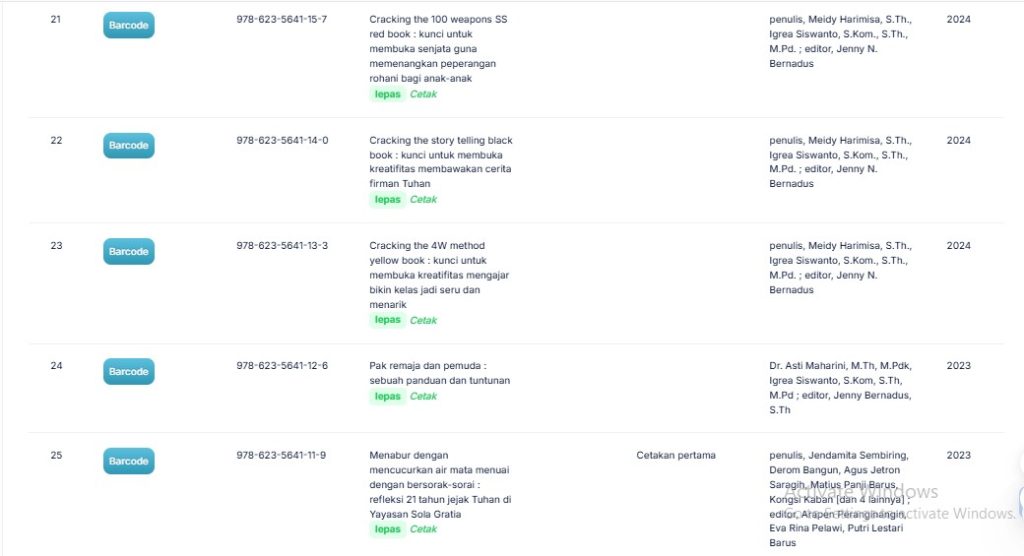The width and height of the screenshot is (1024, 556).
Task: Open the barcode for ISBN 978-623-5641-14-0
Action: pos(128,146)
